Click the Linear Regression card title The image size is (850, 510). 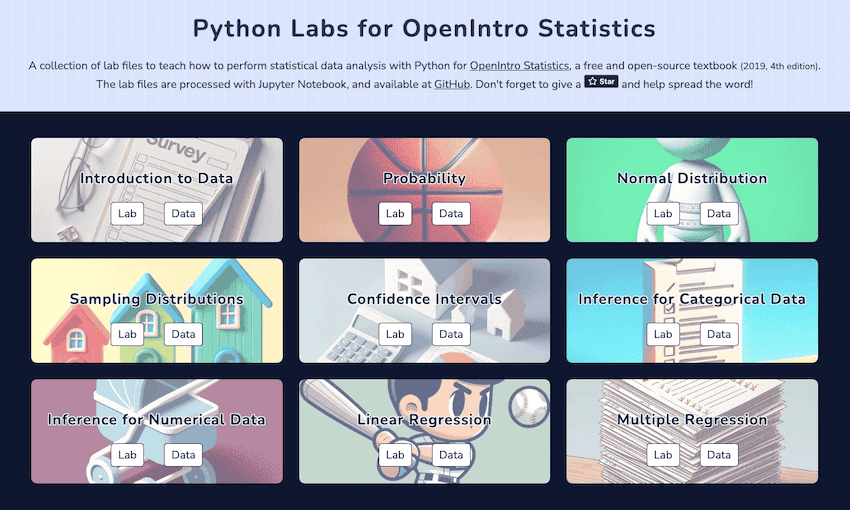pyautogui.click(x=424, y=420)
